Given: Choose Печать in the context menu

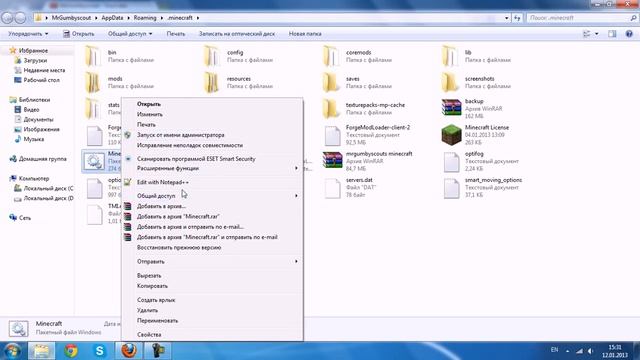Looking at the screenshot, I should (146, 124).
